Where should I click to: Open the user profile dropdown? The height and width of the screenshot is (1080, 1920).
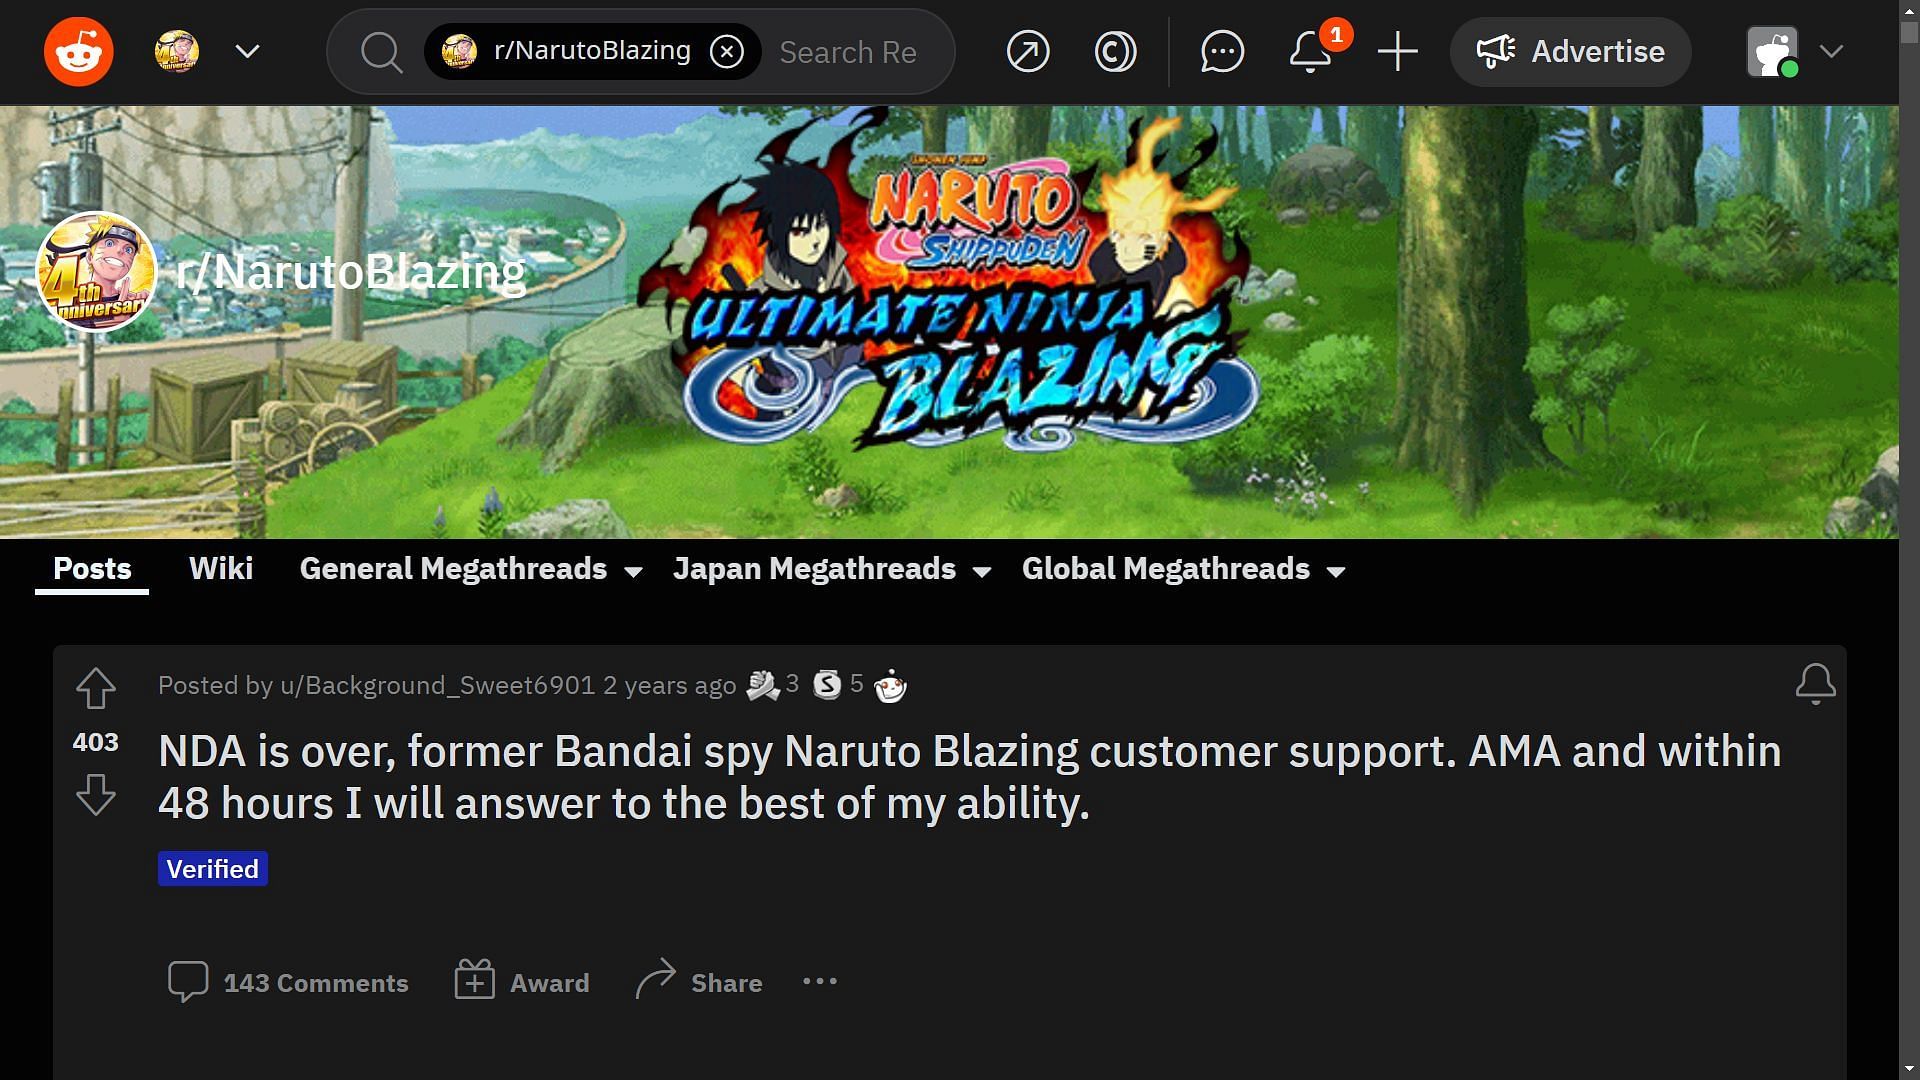click(x=1795, y=51)
